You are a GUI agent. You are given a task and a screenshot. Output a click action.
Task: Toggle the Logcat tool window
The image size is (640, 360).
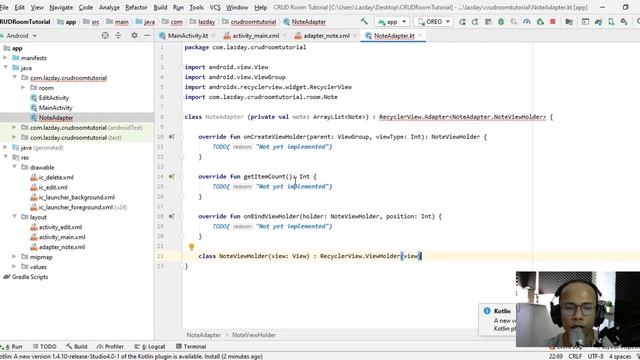[x=150, y=347]
